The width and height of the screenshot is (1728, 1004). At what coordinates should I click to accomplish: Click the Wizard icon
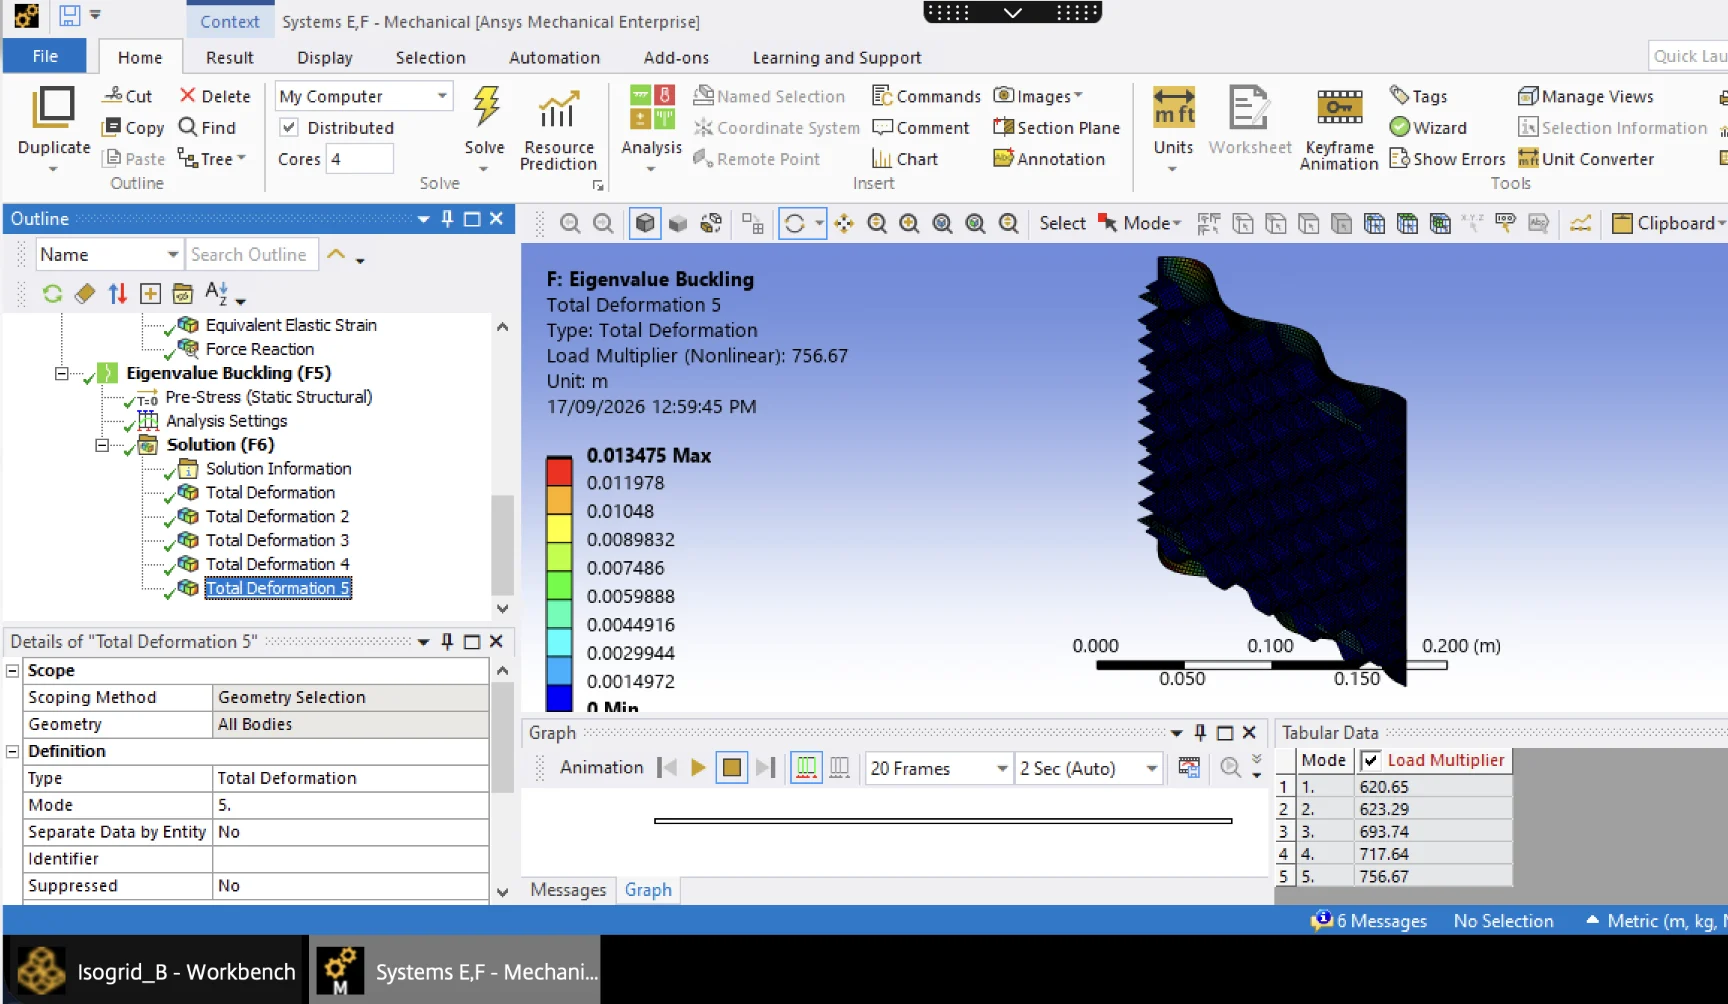click(x=1400, y=127)
